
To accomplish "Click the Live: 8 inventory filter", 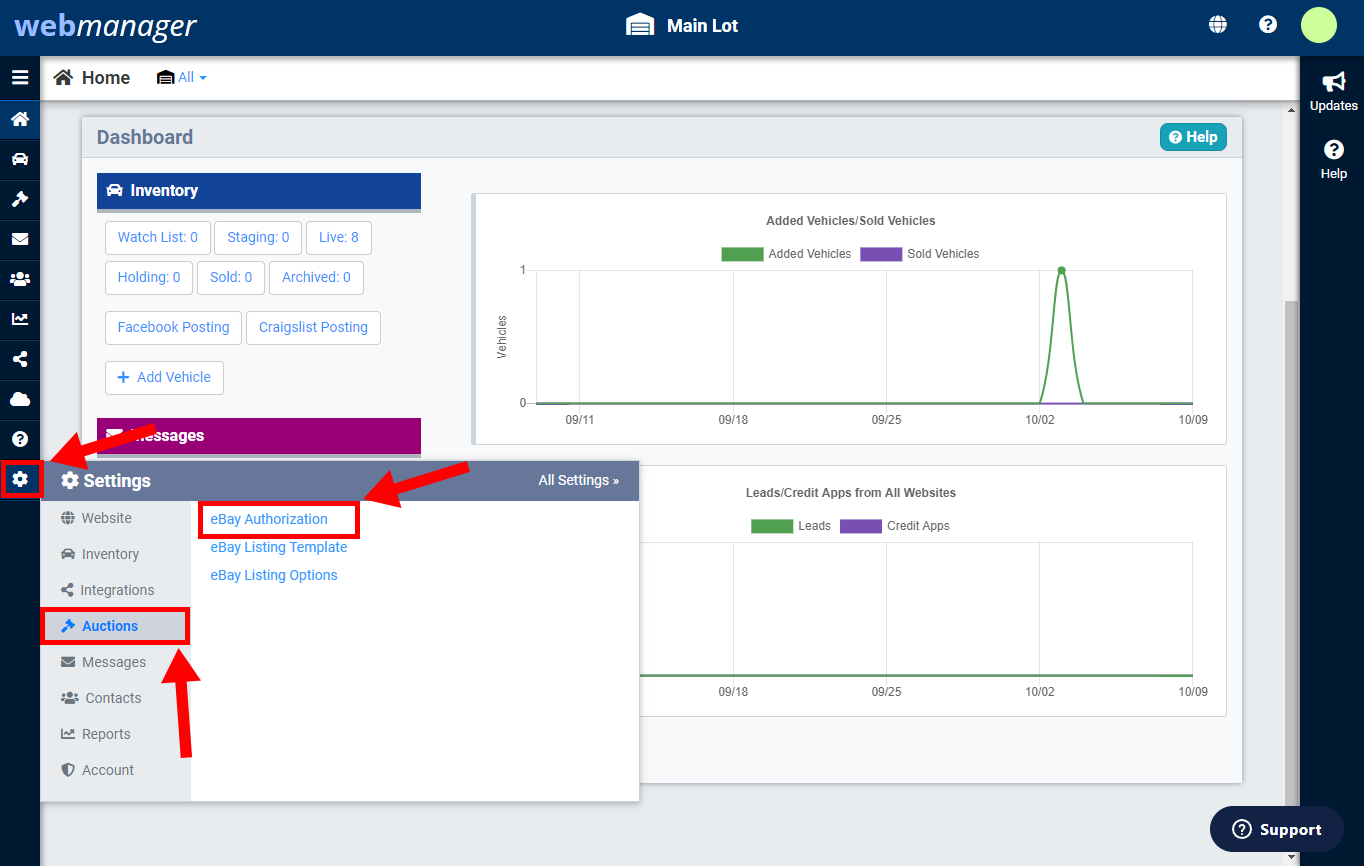I will tap(338, 237).
